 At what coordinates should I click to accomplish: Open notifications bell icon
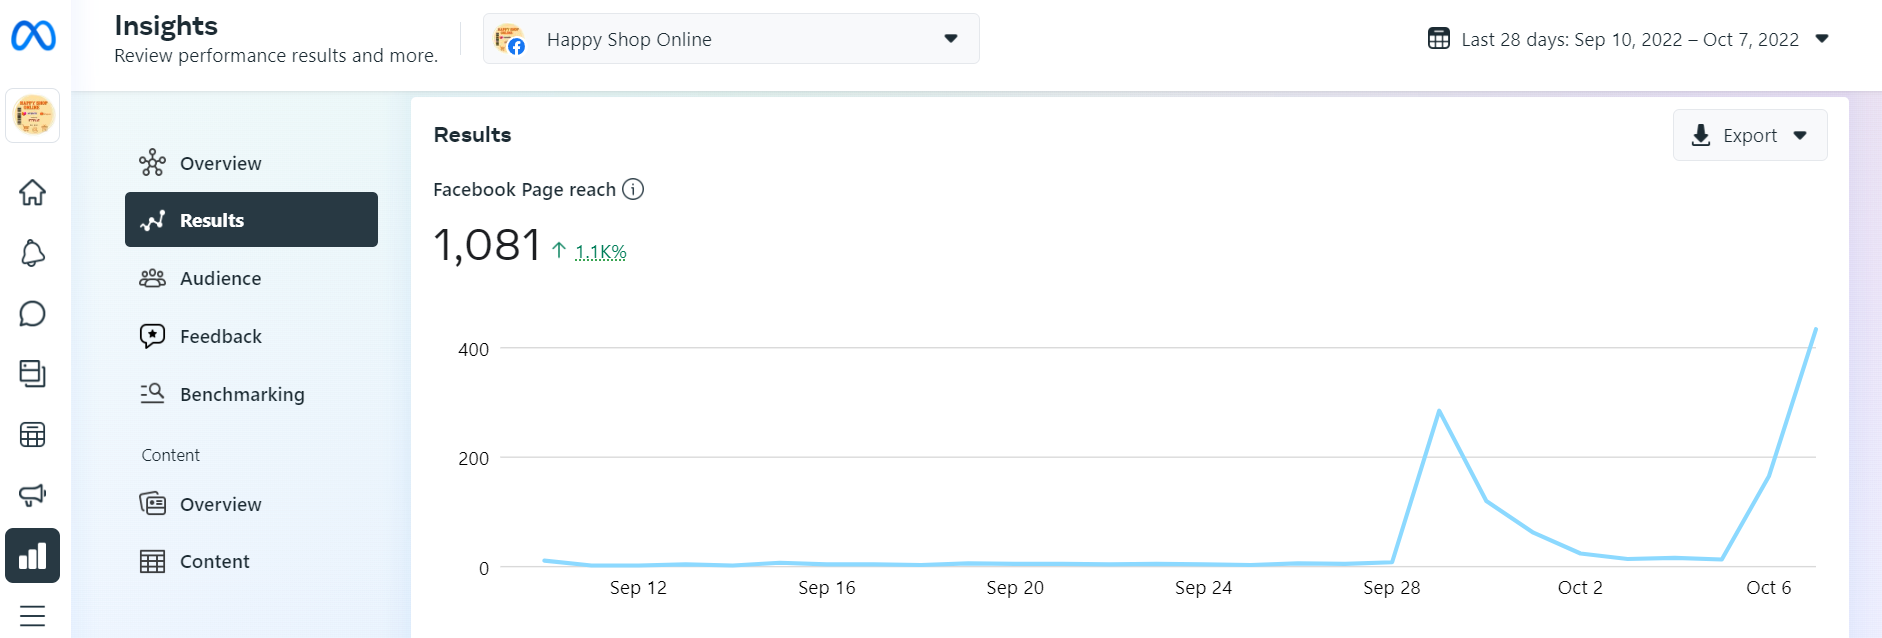click(x=33, y=253)
